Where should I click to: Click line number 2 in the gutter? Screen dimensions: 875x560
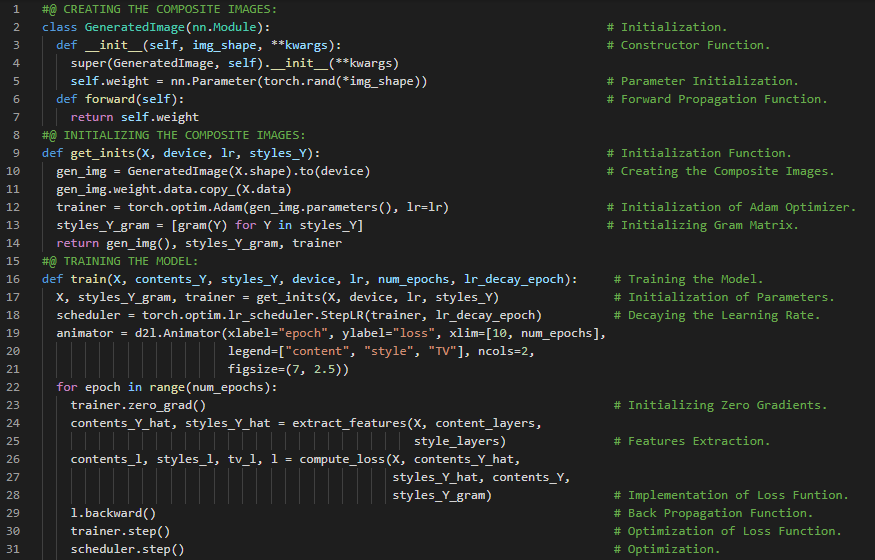tap(16, 27)
